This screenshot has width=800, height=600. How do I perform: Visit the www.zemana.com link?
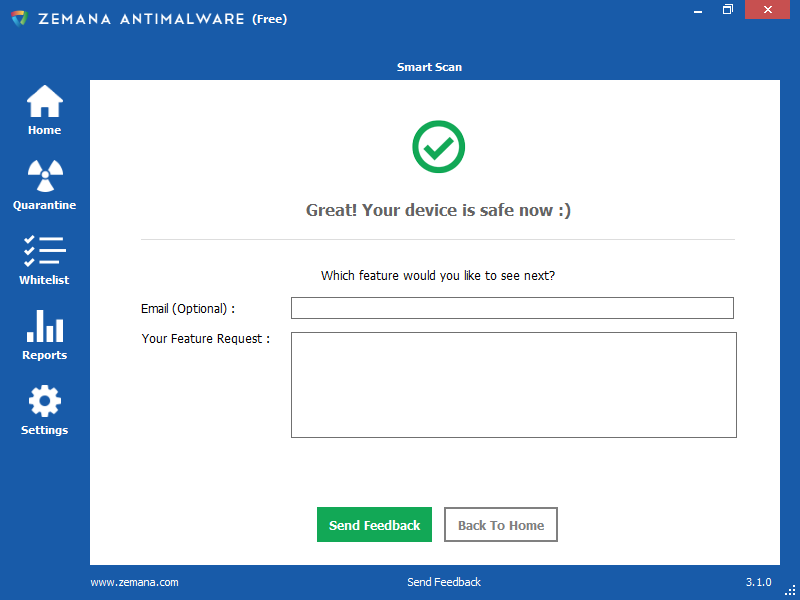click(x=134, y=581)
